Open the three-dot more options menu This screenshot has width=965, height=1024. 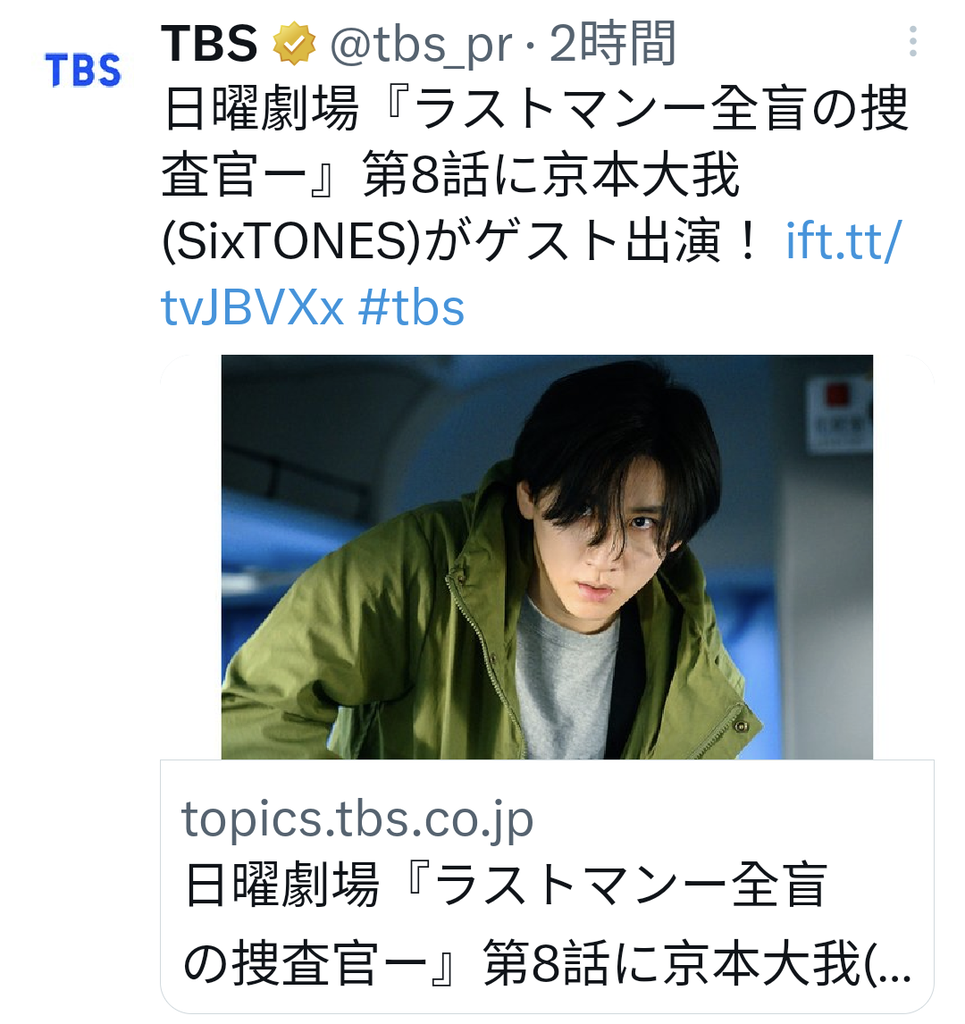point(912,42)
